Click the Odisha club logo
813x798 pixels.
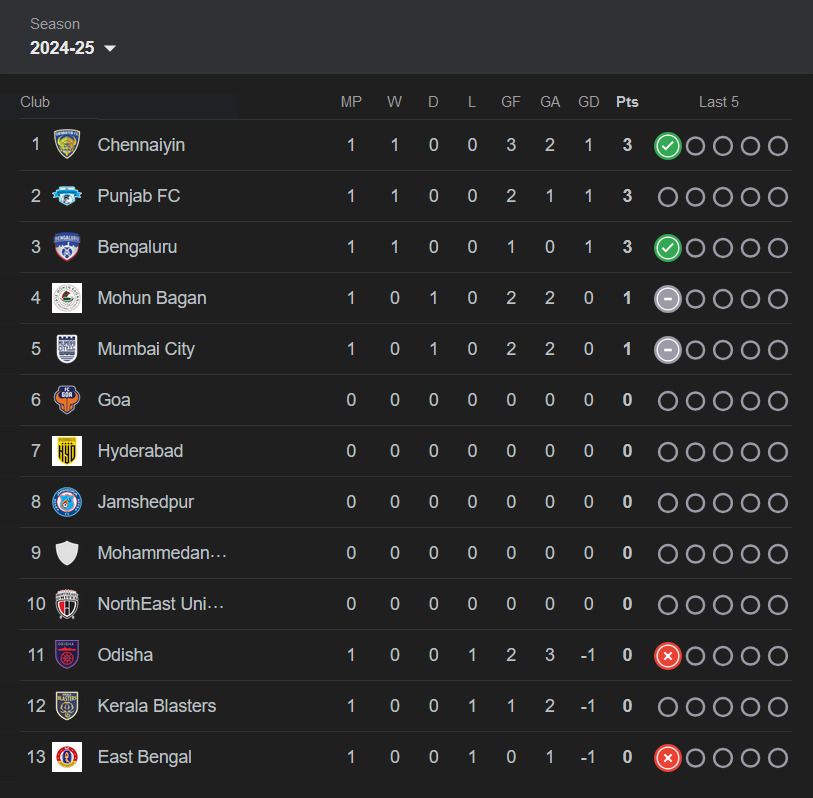coord(67,655)
